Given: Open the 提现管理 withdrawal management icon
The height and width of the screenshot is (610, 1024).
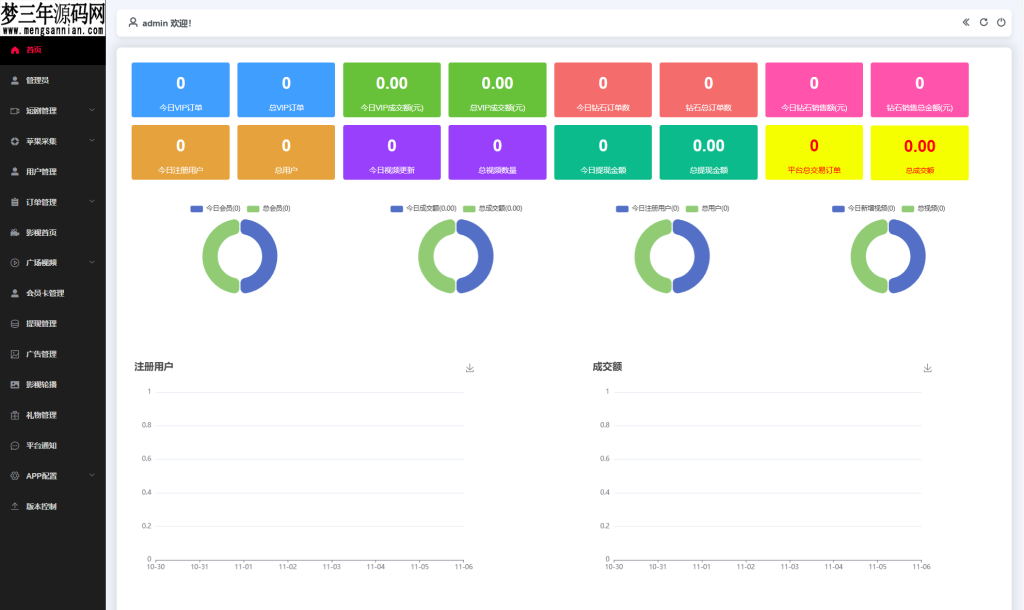Looking at the screenshot, I should (x=14, y=323).
